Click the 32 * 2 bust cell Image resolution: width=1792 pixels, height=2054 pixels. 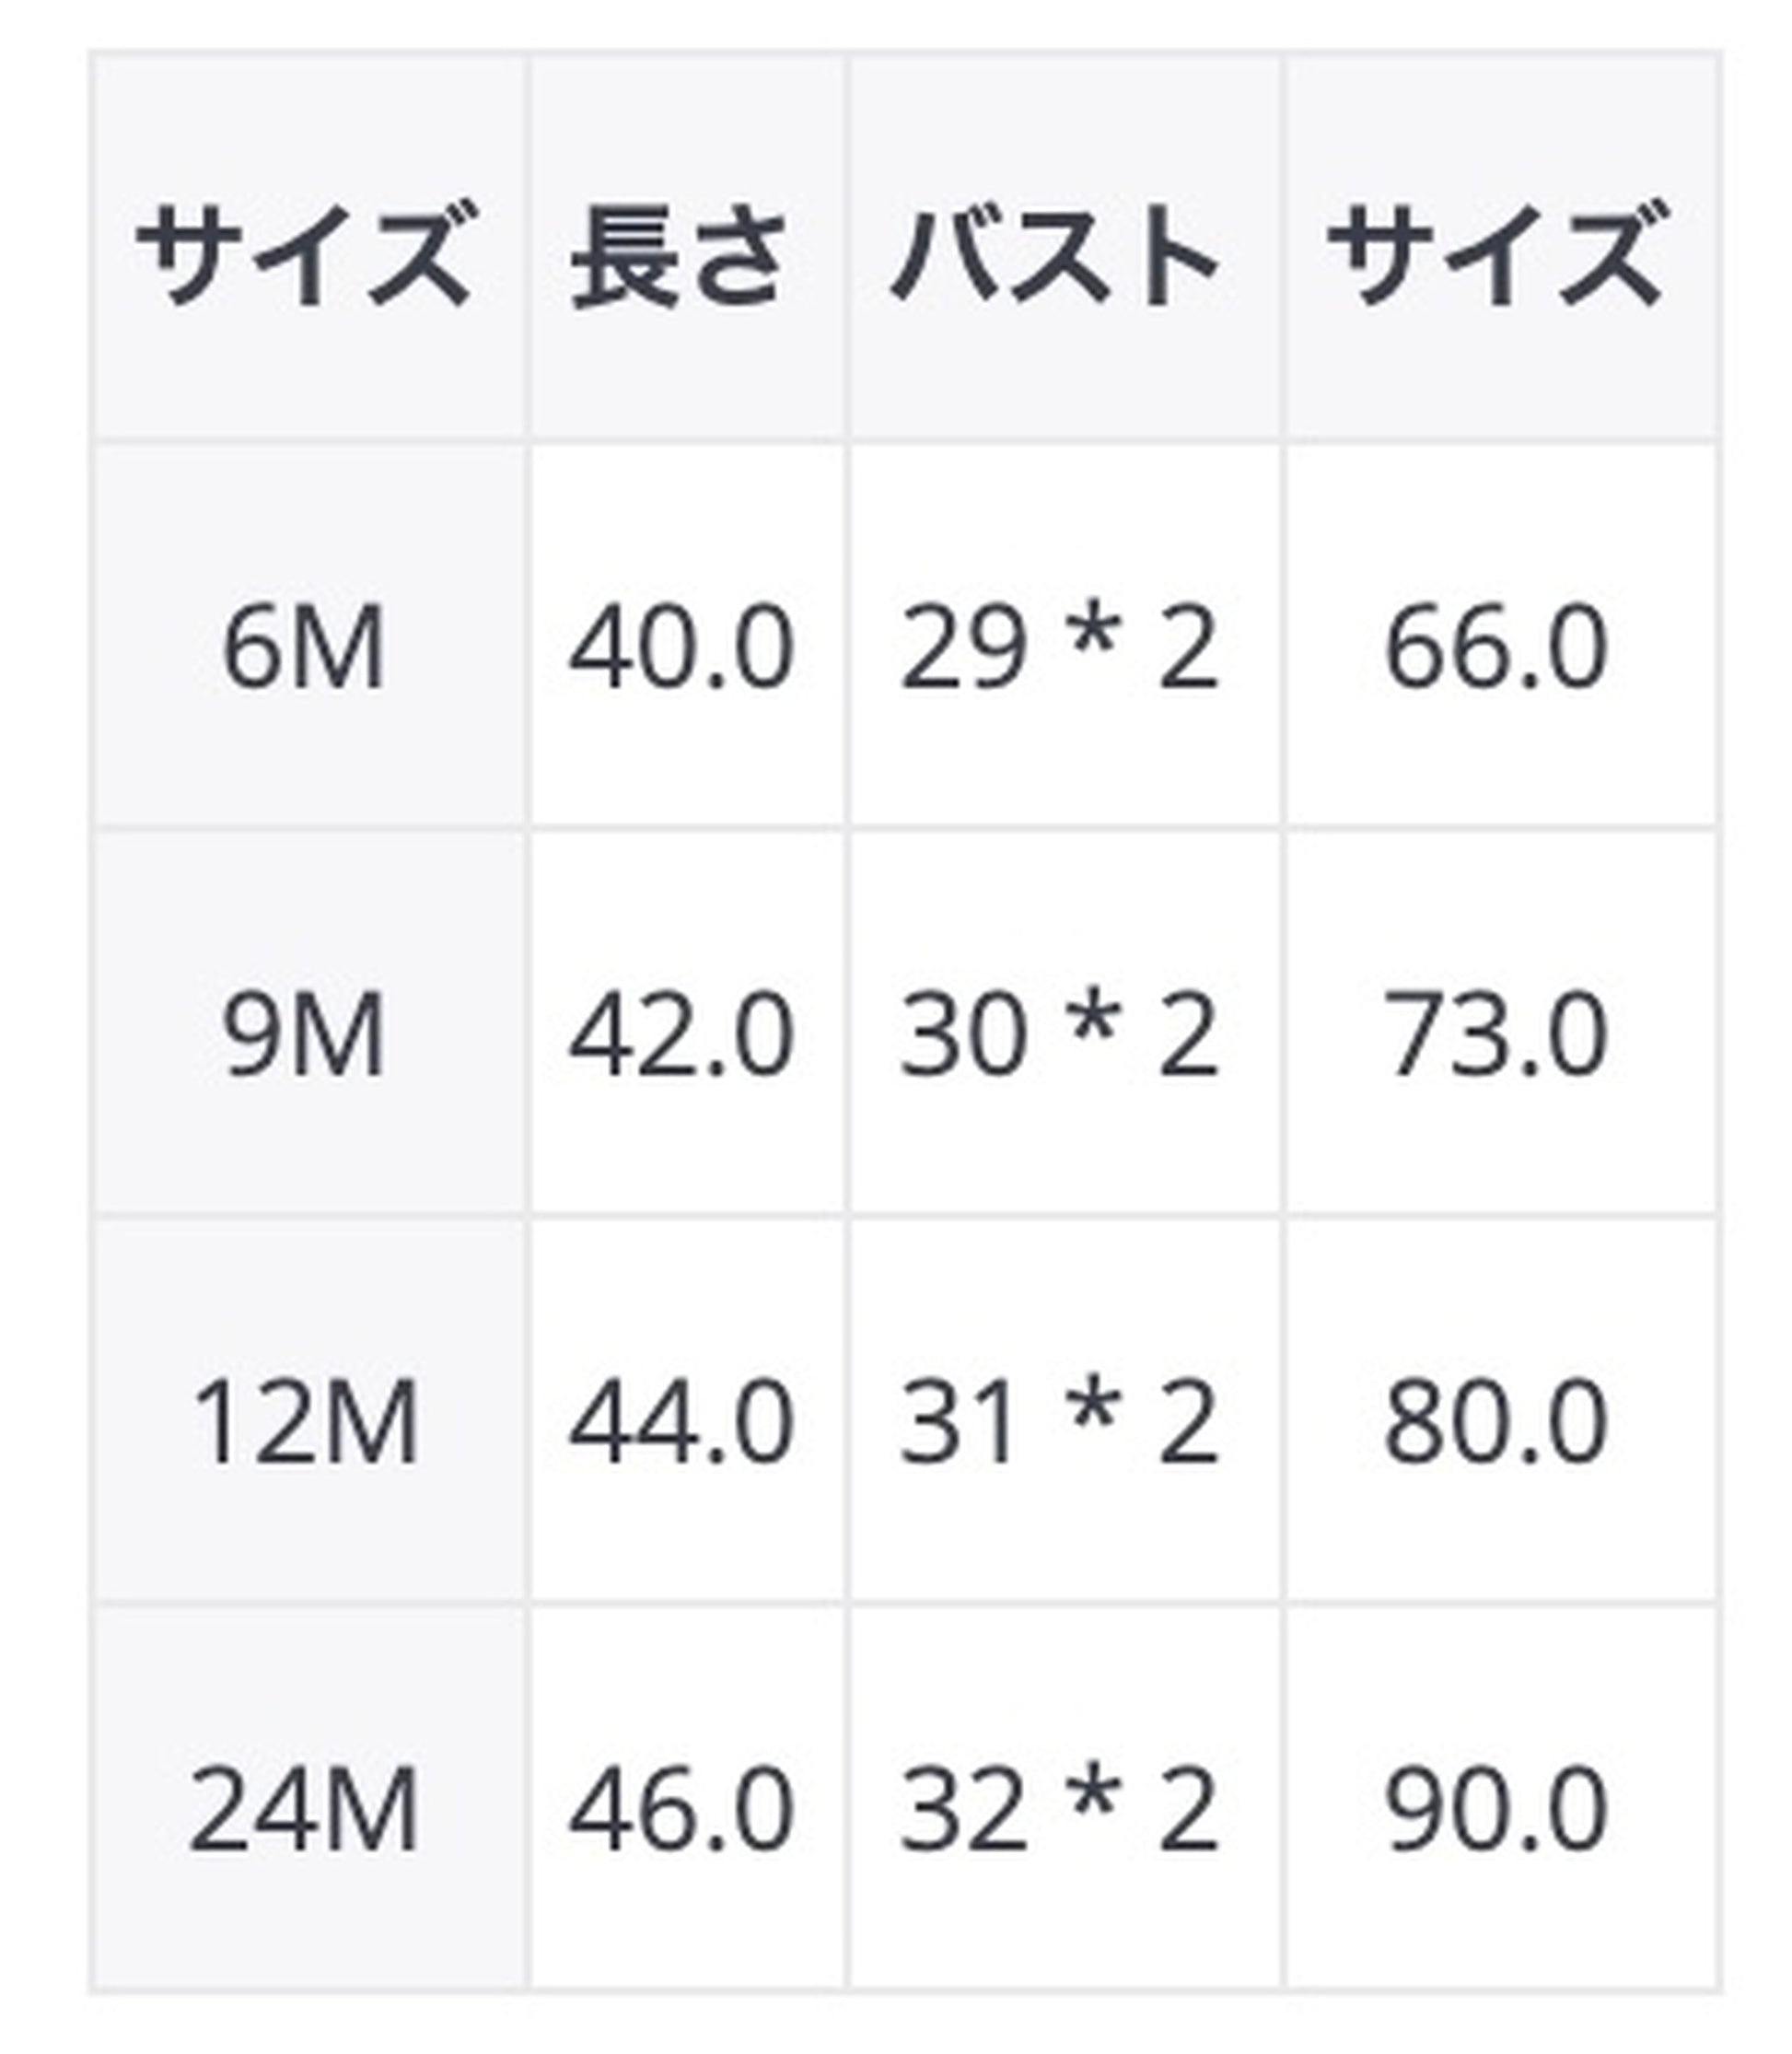pos(1059,1812)
